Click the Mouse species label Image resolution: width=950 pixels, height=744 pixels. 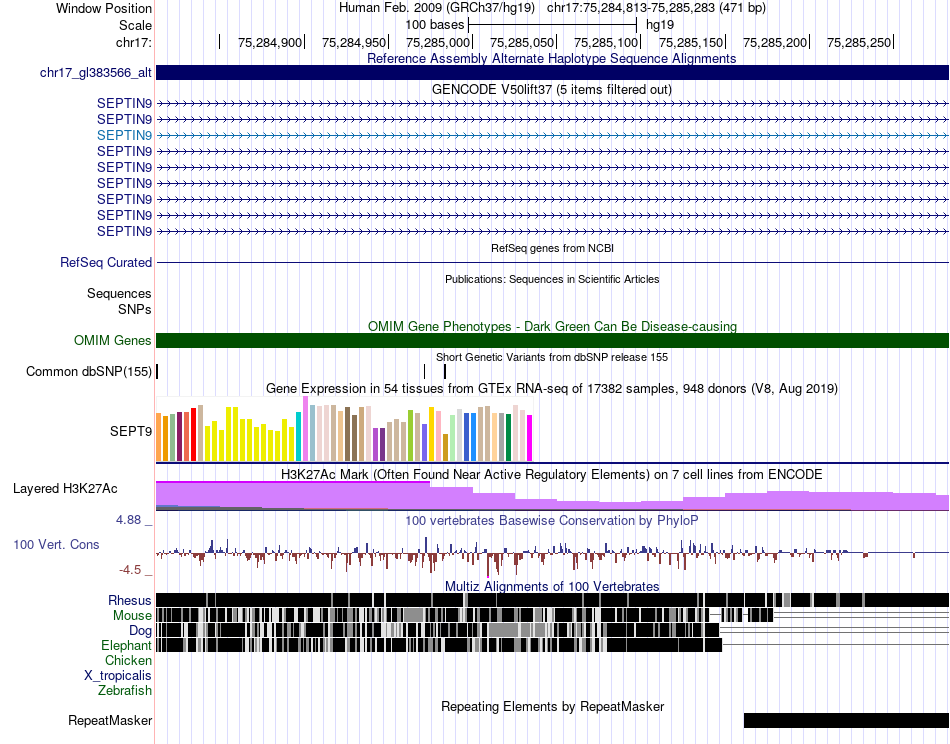pyautogui.click(x=132, y=616)
